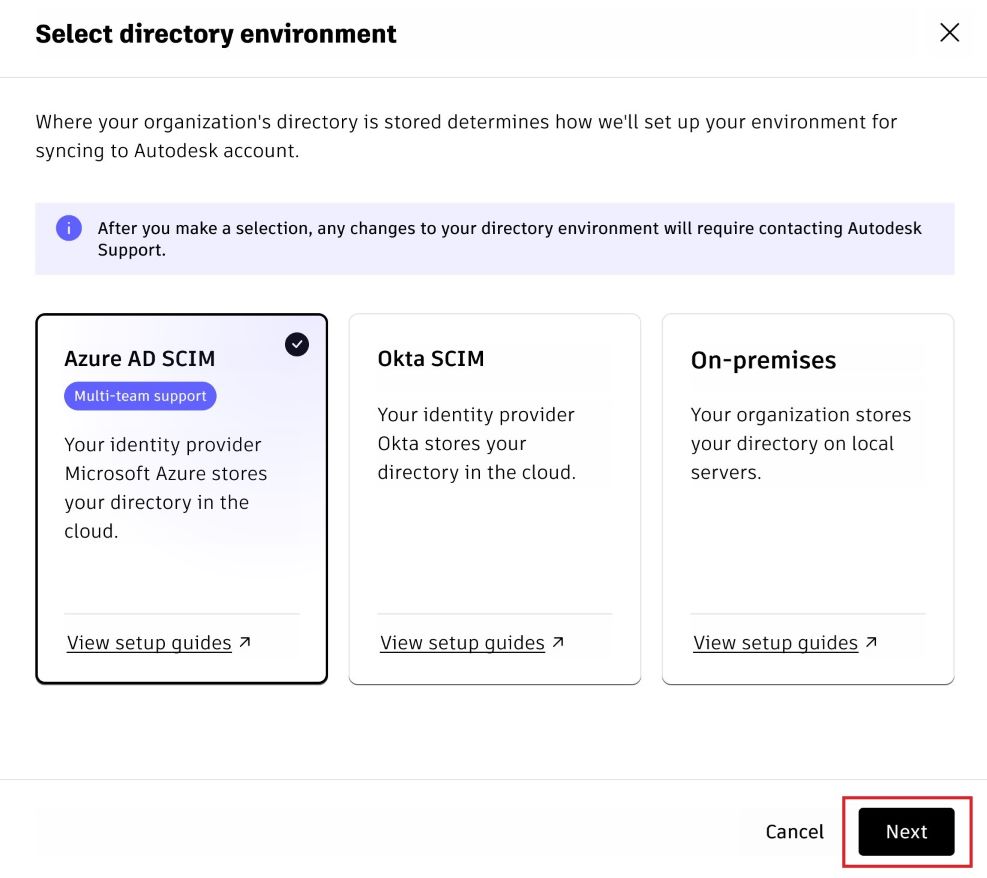Image resolution: width=987 pixels, height=878 pixels.
Task: Click the checkmark icon on Azure AD SCIM
Action: tap(297, 345)
